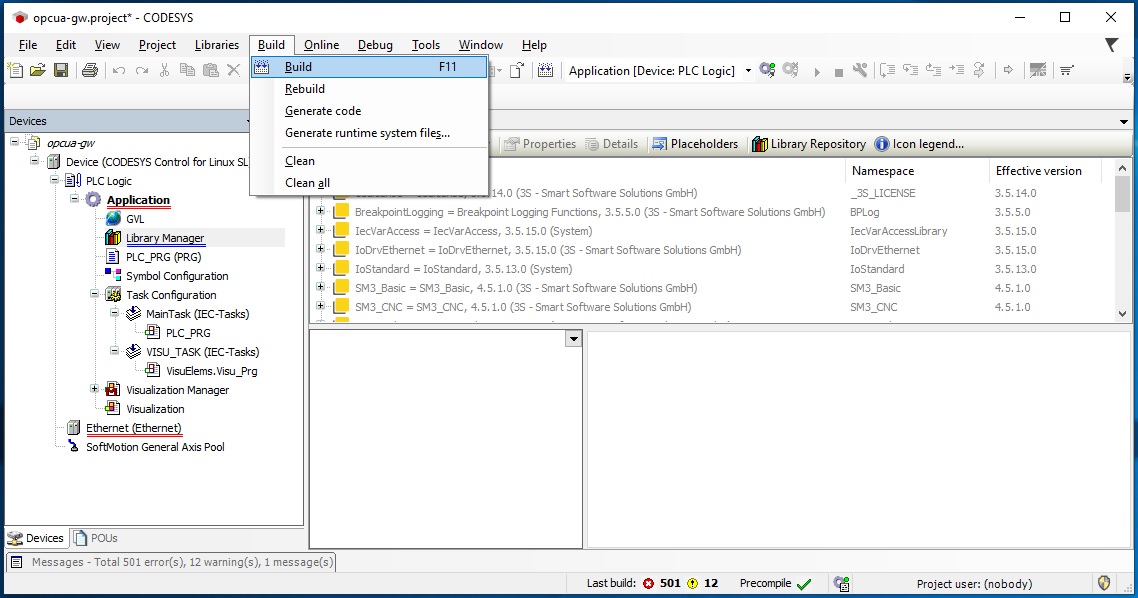Open Placeholders in Library Manager
The image size is (1138, 598).
click(x=695, y=144)
